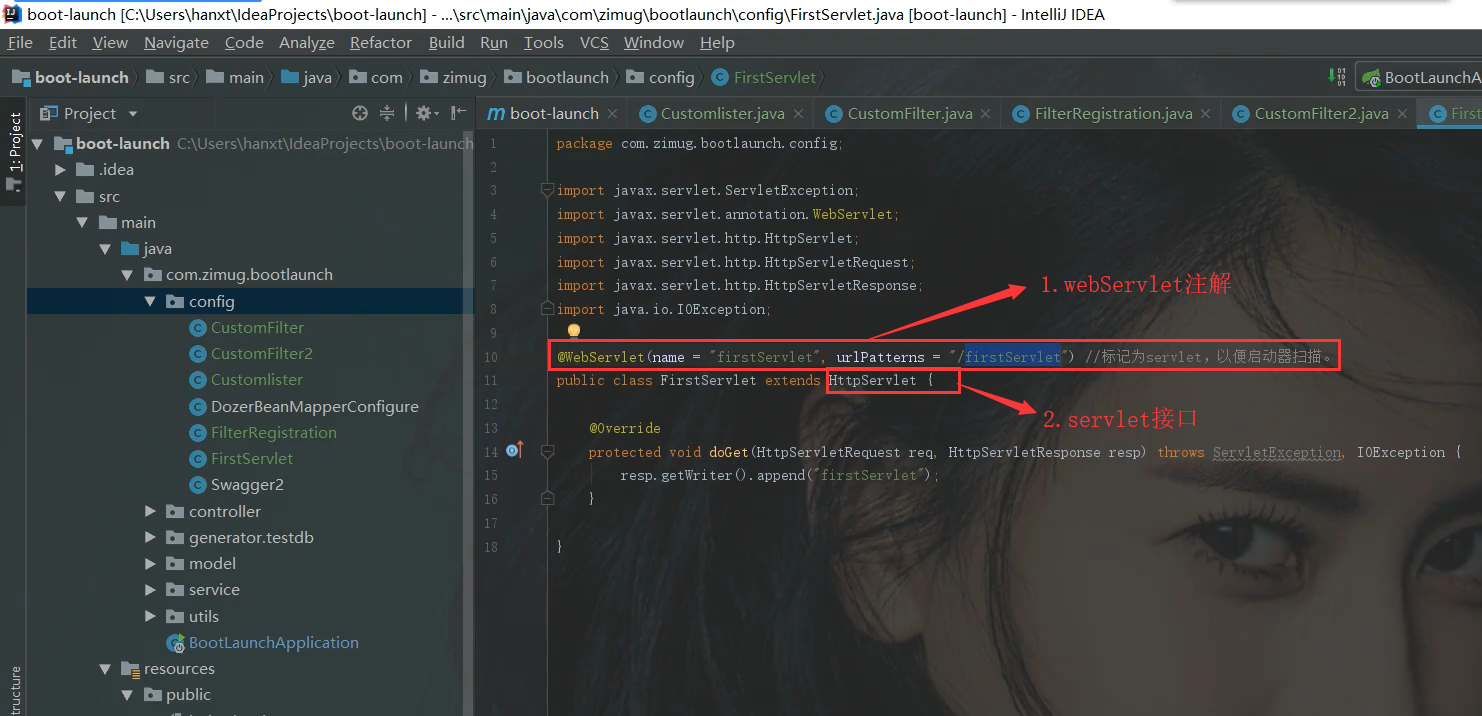
Task: Click BootLaunchApplication Spring icon in tree
Action: click(175, 643)
